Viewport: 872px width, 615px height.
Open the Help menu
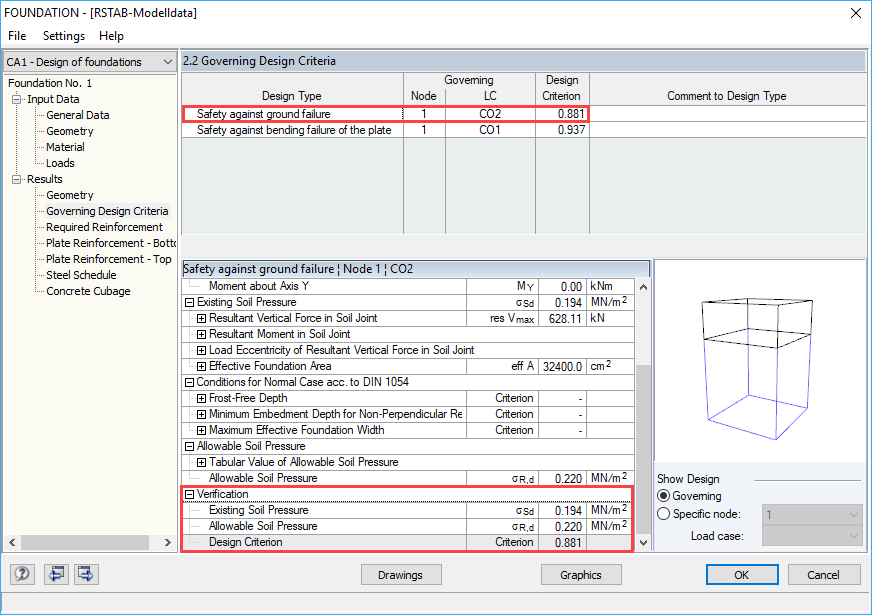(x=111, y=36)
